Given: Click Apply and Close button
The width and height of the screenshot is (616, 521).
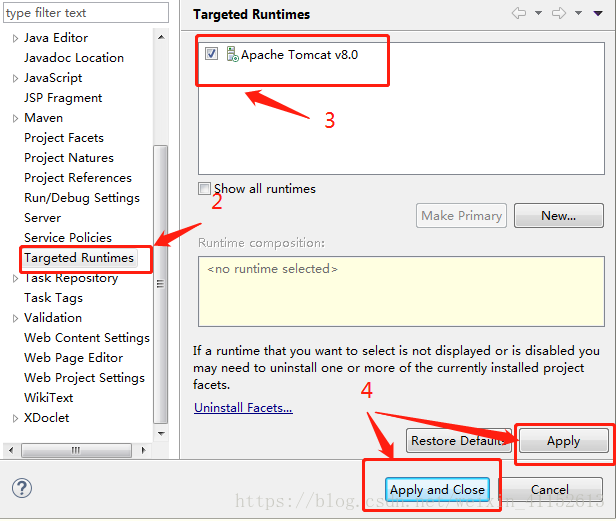Looking at the screenshot, I should click(437, 490).
